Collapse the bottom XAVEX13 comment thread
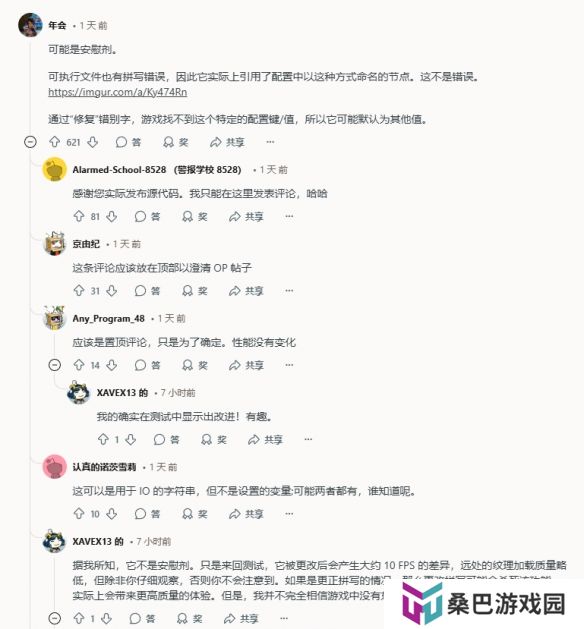This screenshot has height=629, width=584. click(55, 618)
